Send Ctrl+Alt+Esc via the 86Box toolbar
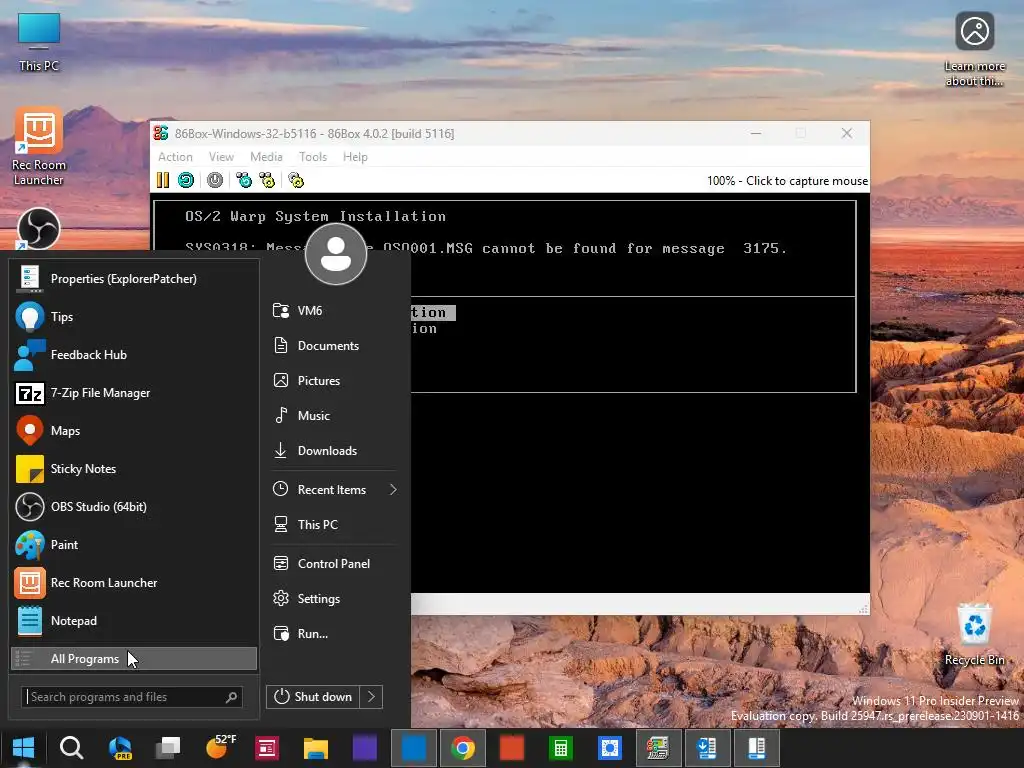This screenshot has width=1024, height=768. point(267,180)
